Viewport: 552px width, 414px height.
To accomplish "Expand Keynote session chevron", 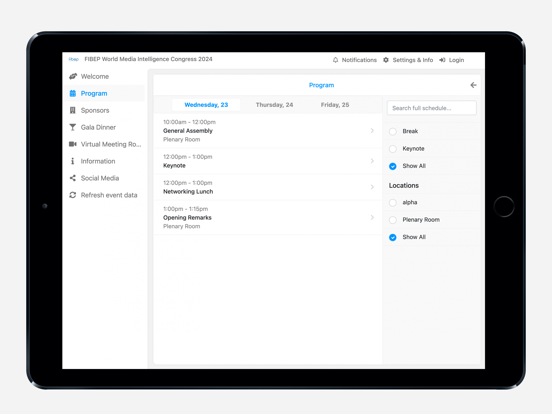I will 372,161.
